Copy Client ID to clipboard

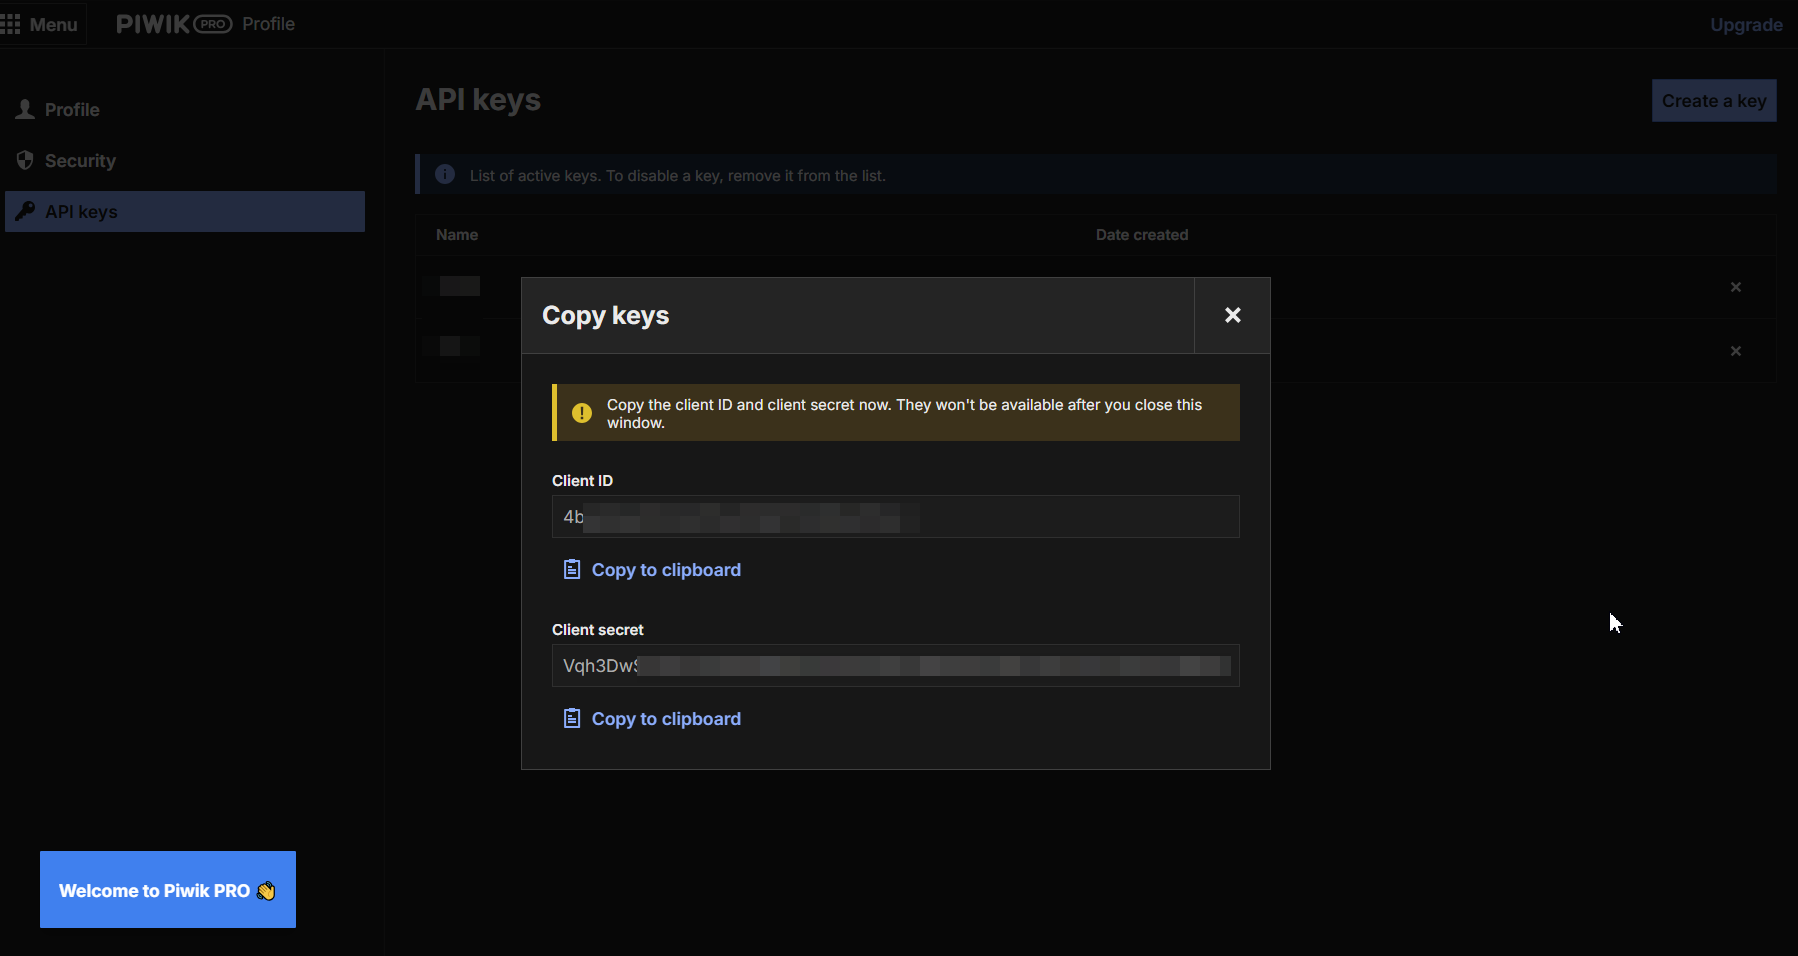(652, 570)
